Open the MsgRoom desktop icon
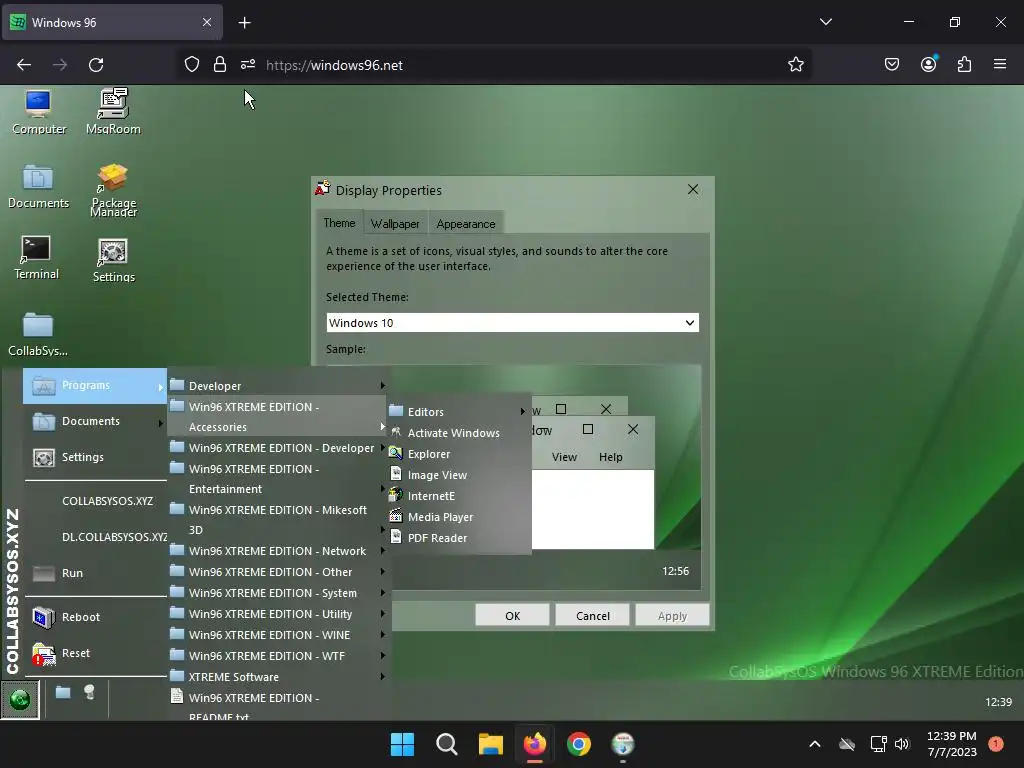Viewport: 1024px width, 768px height. click(113, 112)
